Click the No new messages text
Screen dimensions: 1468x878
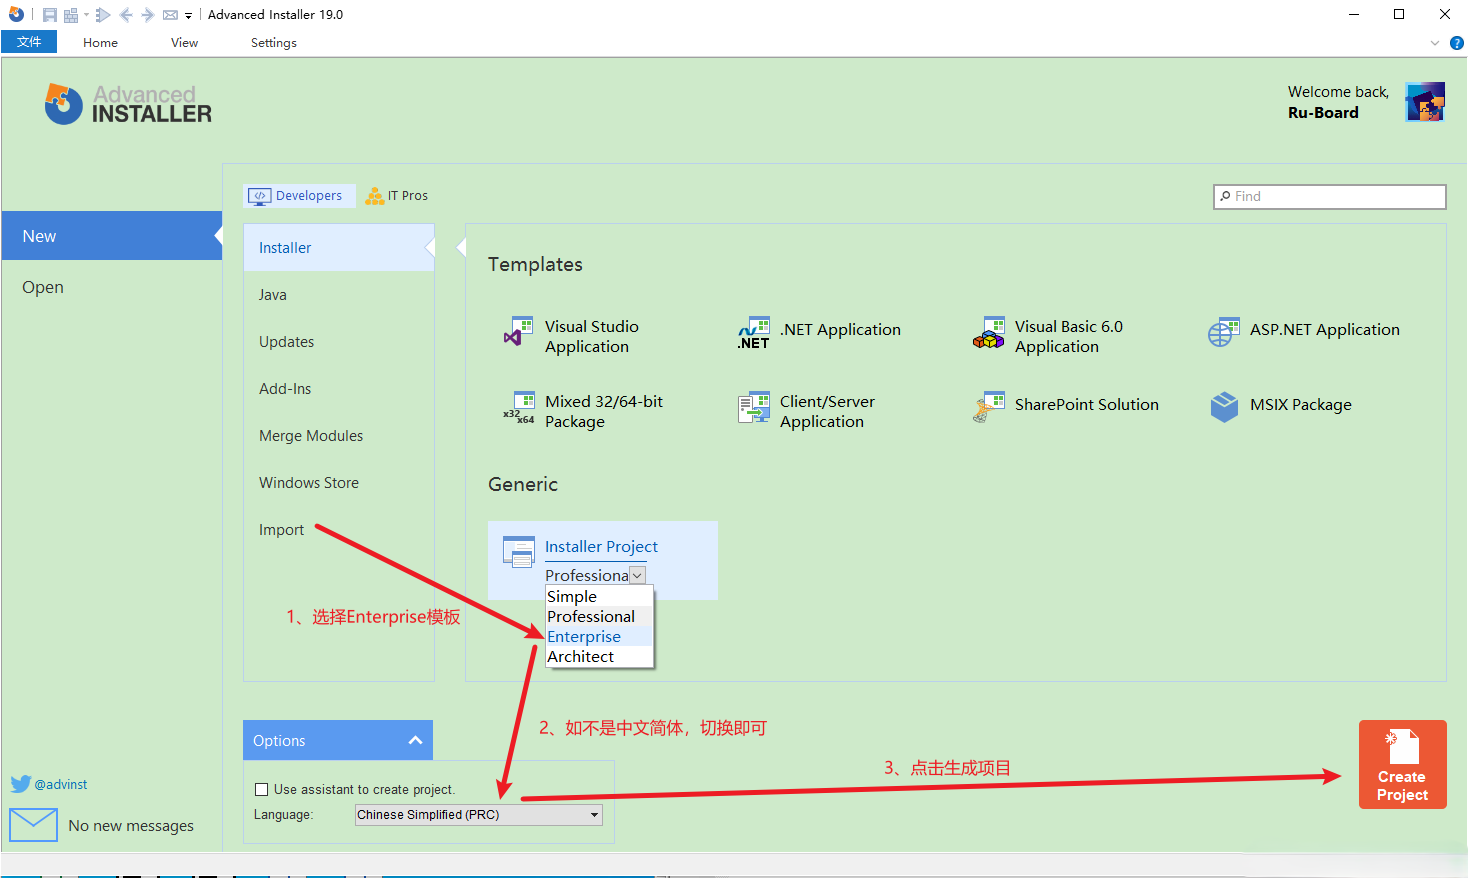[x=131, y=826]
